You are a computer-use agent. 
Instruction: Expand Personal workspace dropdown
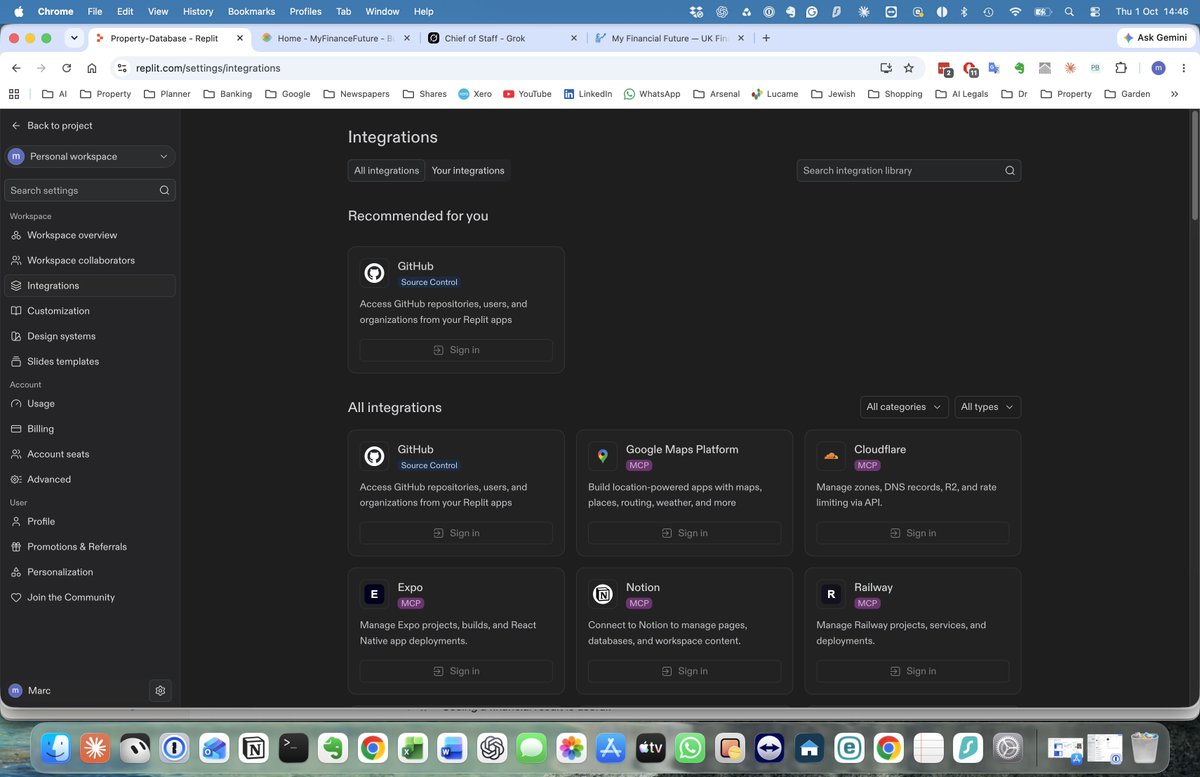[90, 156]
